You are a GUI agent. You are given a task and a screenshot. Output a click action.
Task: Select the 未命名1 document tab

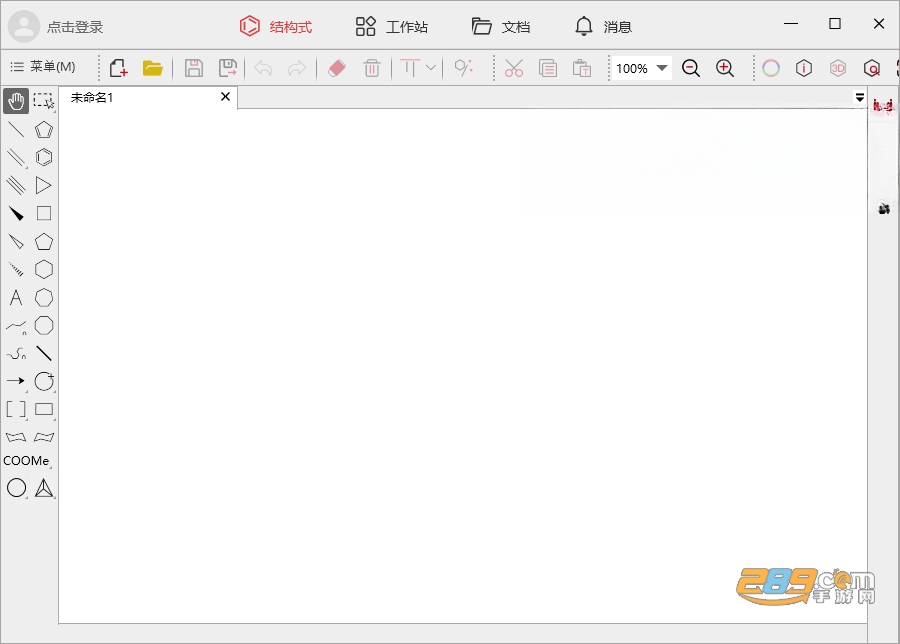(x=148, y=98)
